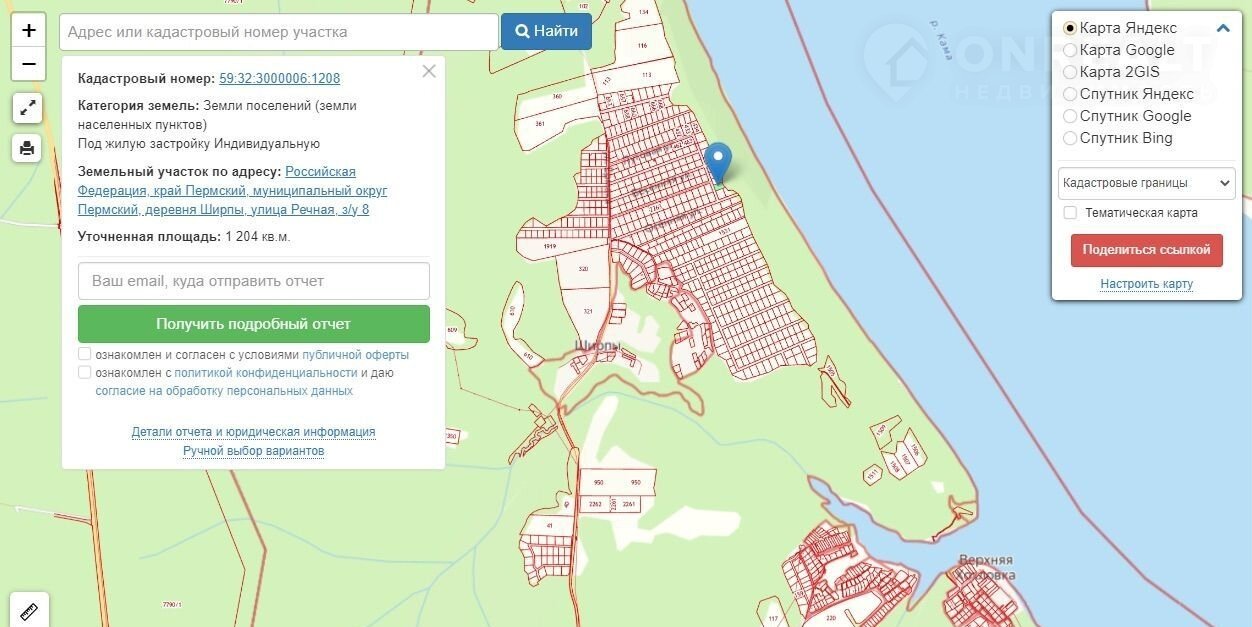1252x627 pixels.
Task: Click the Найти search button
Action: click(546, 31)
